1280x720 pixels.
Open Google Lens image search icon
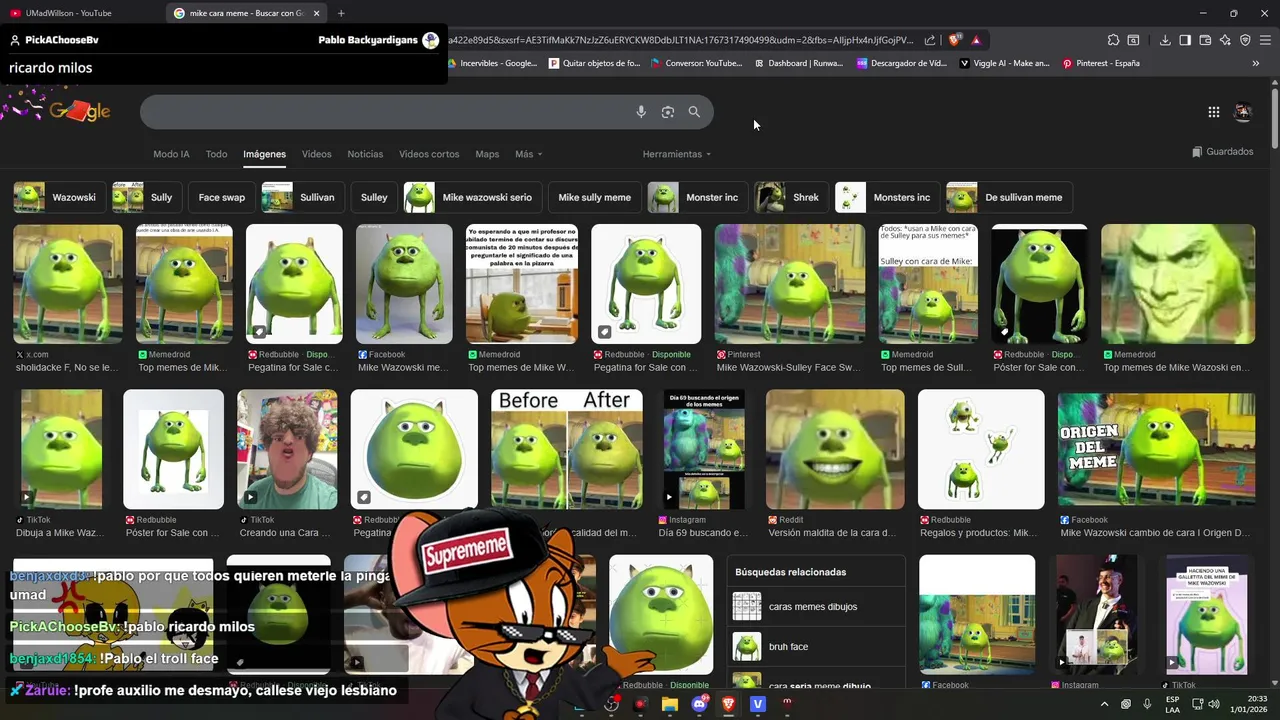668,112
